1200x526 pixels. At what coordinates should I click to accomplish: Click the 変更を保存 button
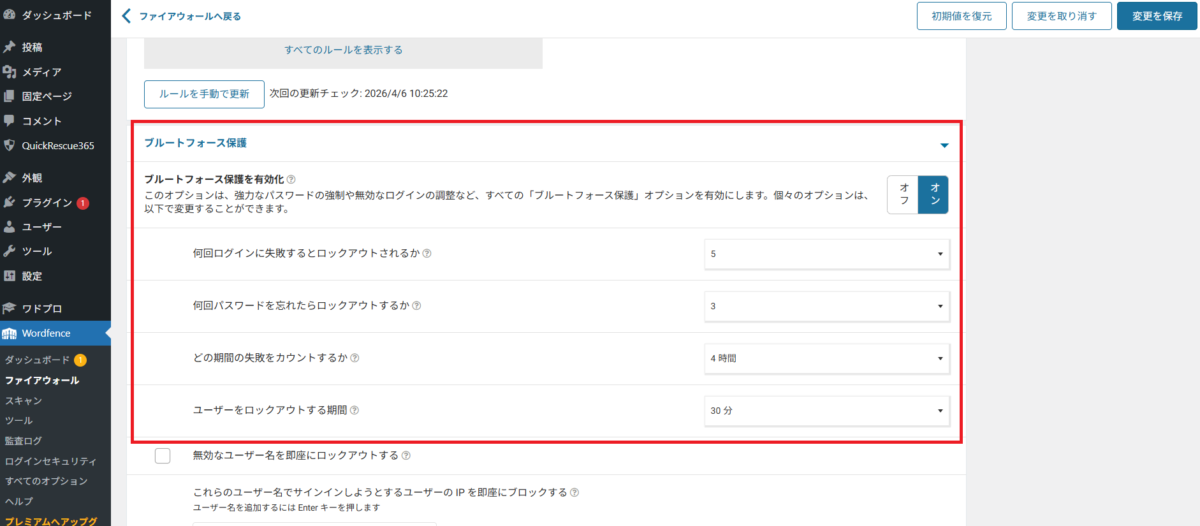(x=1156, y=16)
